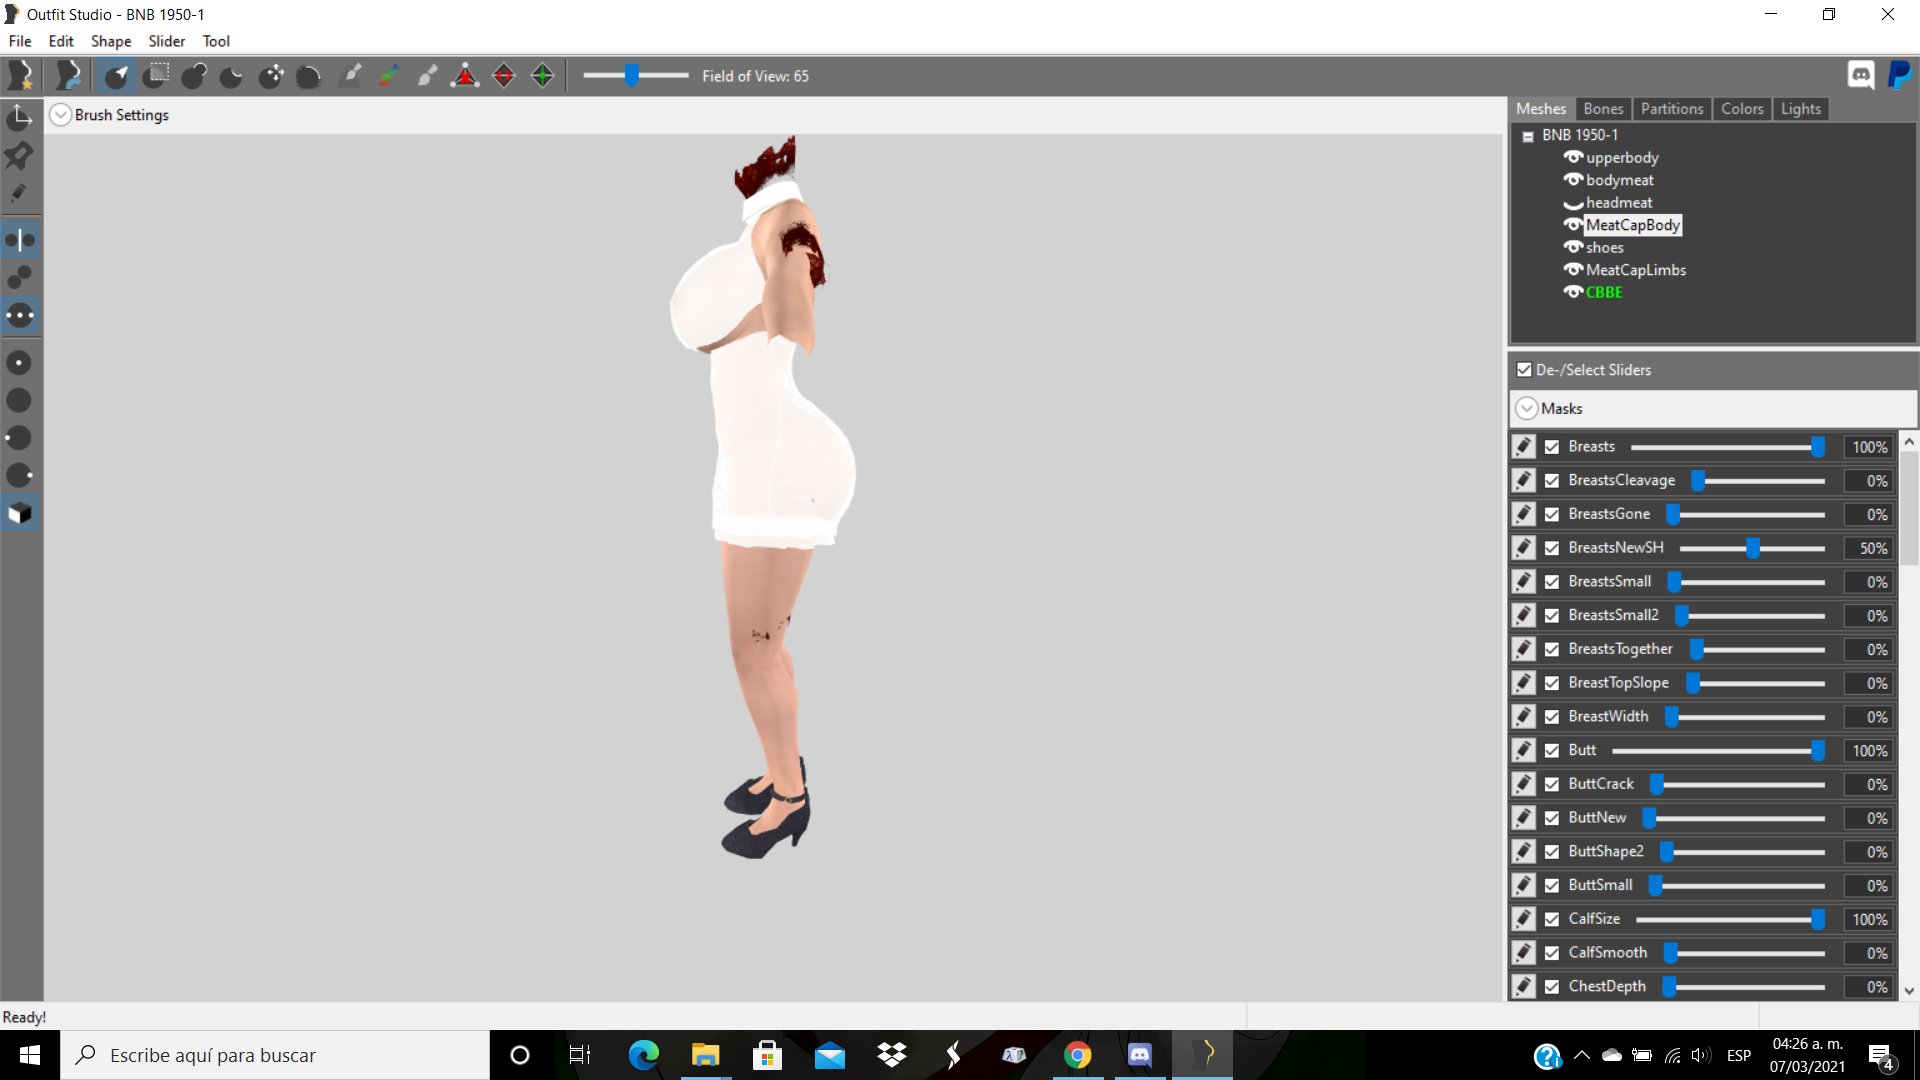Image resolution: width=1920 pixels, height=1080 pixels.
Task: Select the shoes mesh in tree
Action: click(1605, 248)
